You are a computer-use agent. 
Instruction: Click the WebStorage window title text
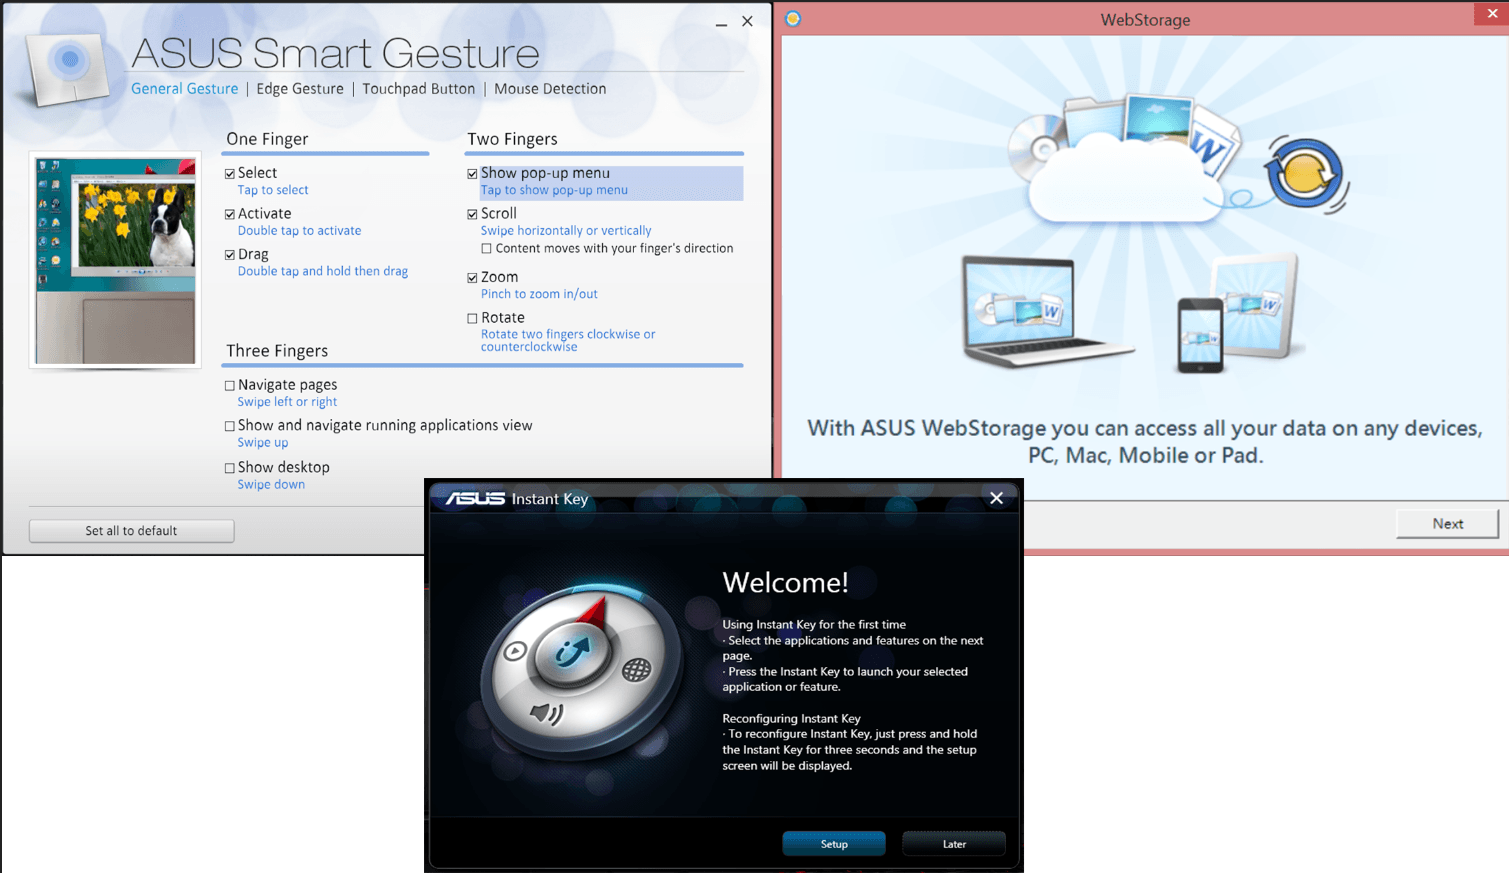(1145, 20)
